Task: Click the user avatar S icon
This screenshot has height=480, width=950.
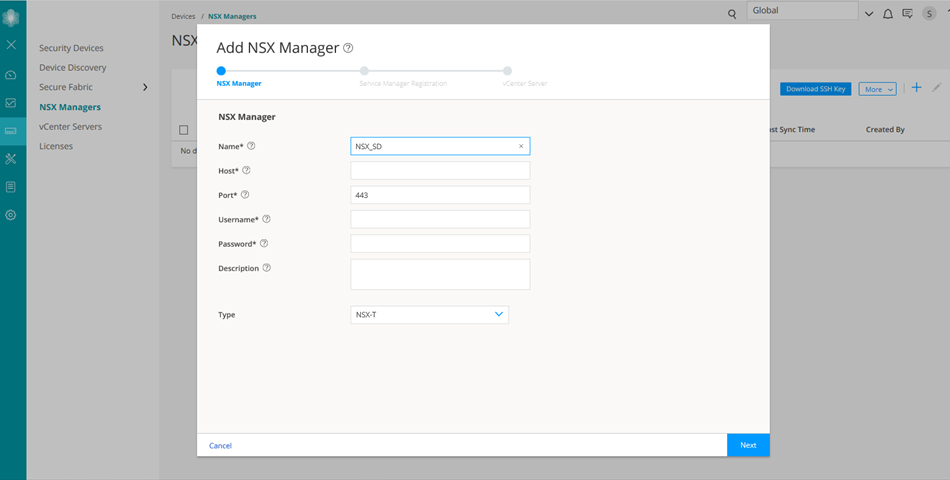Action: (928, 14)
